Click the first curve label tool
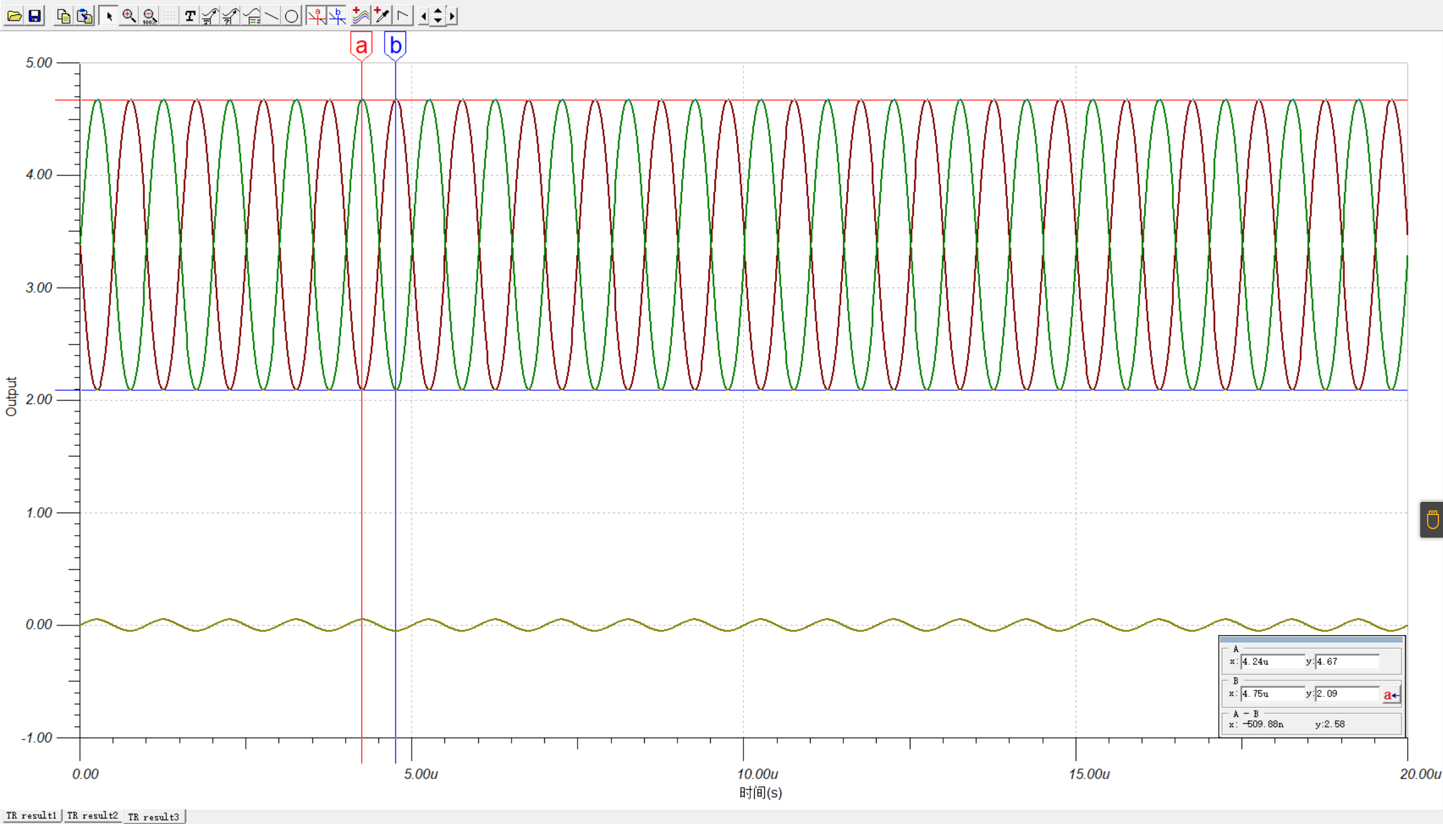Viewport: 1443px width, 824px height. click(210, 16)
